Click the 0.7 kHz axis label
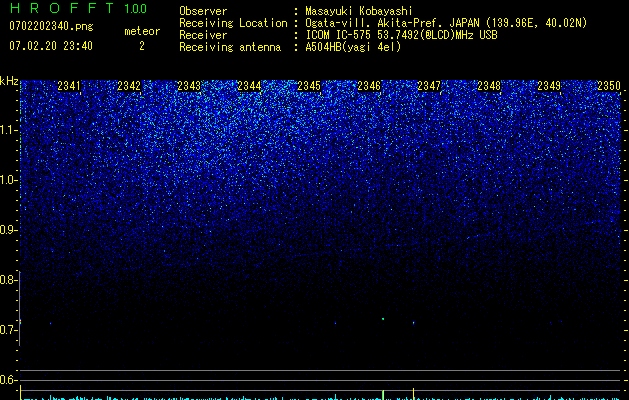Screen dimensions: 629x400 (x=8, y=329)
